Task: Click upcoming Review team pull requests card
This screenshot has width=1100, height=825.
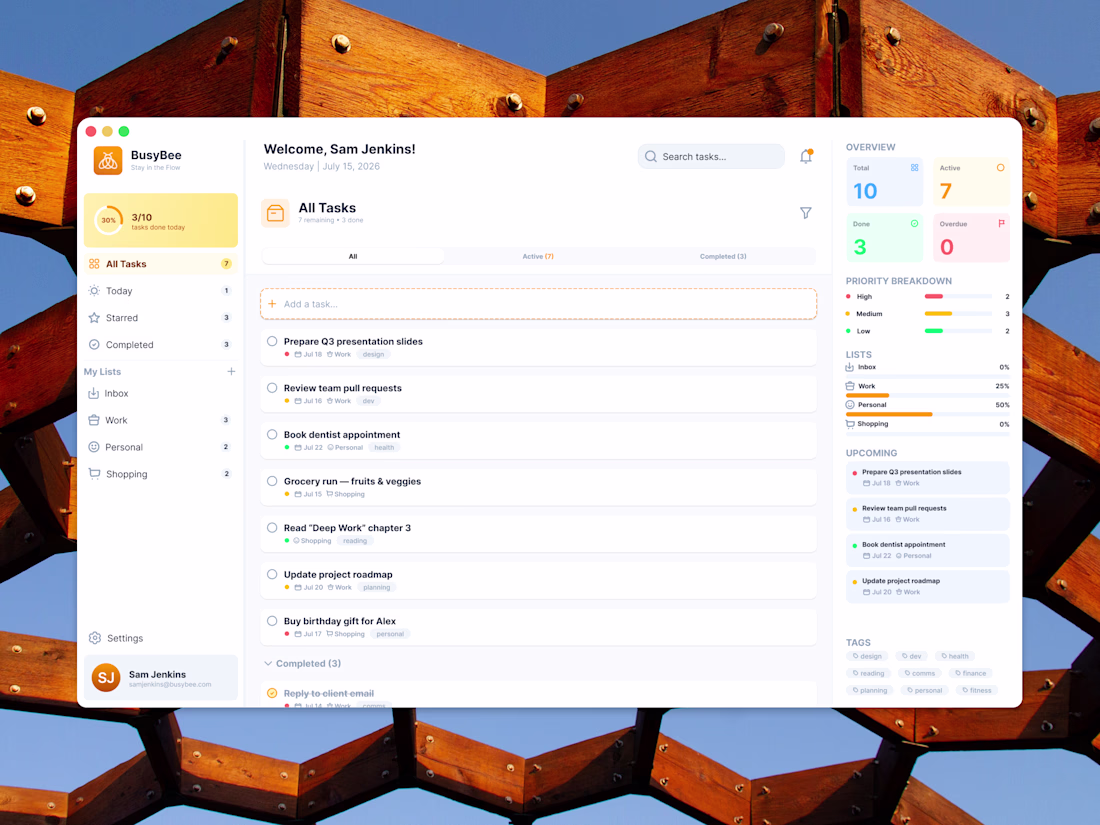Action: click(927, 514)
